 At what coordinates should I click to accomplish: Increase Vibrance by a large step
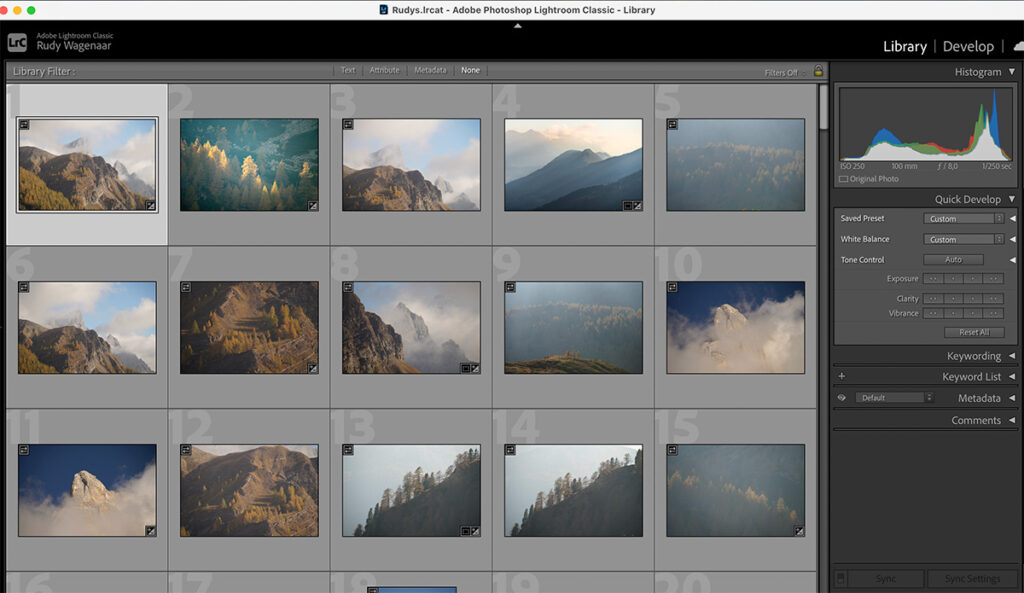pyautogui.click(x=993, y=313)
